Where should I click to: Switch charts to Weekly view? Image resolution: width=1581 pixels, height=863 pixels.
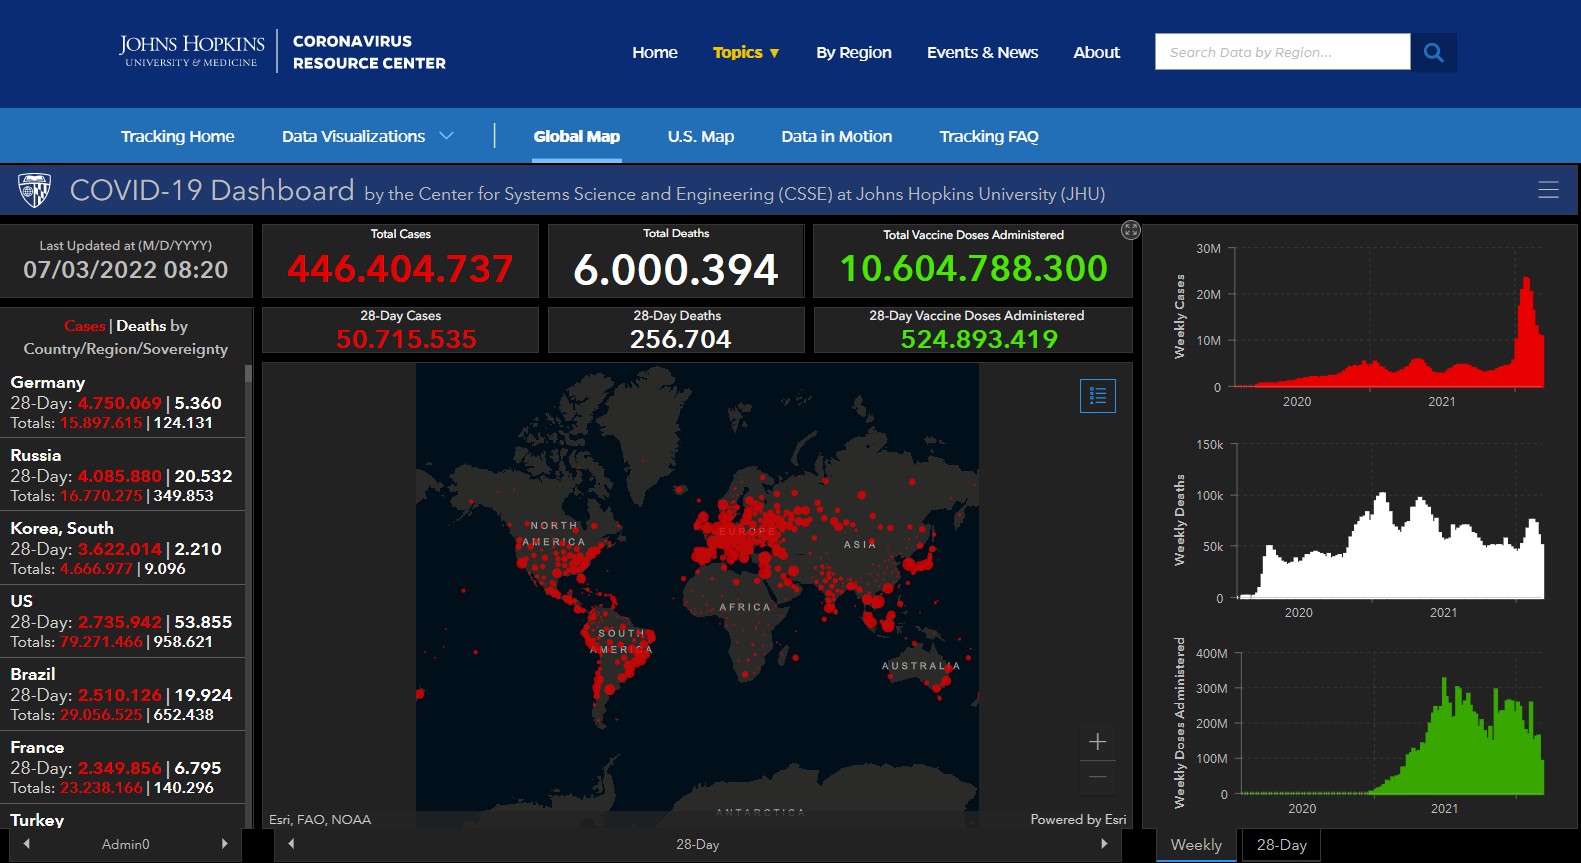(x=1196, y=845)
